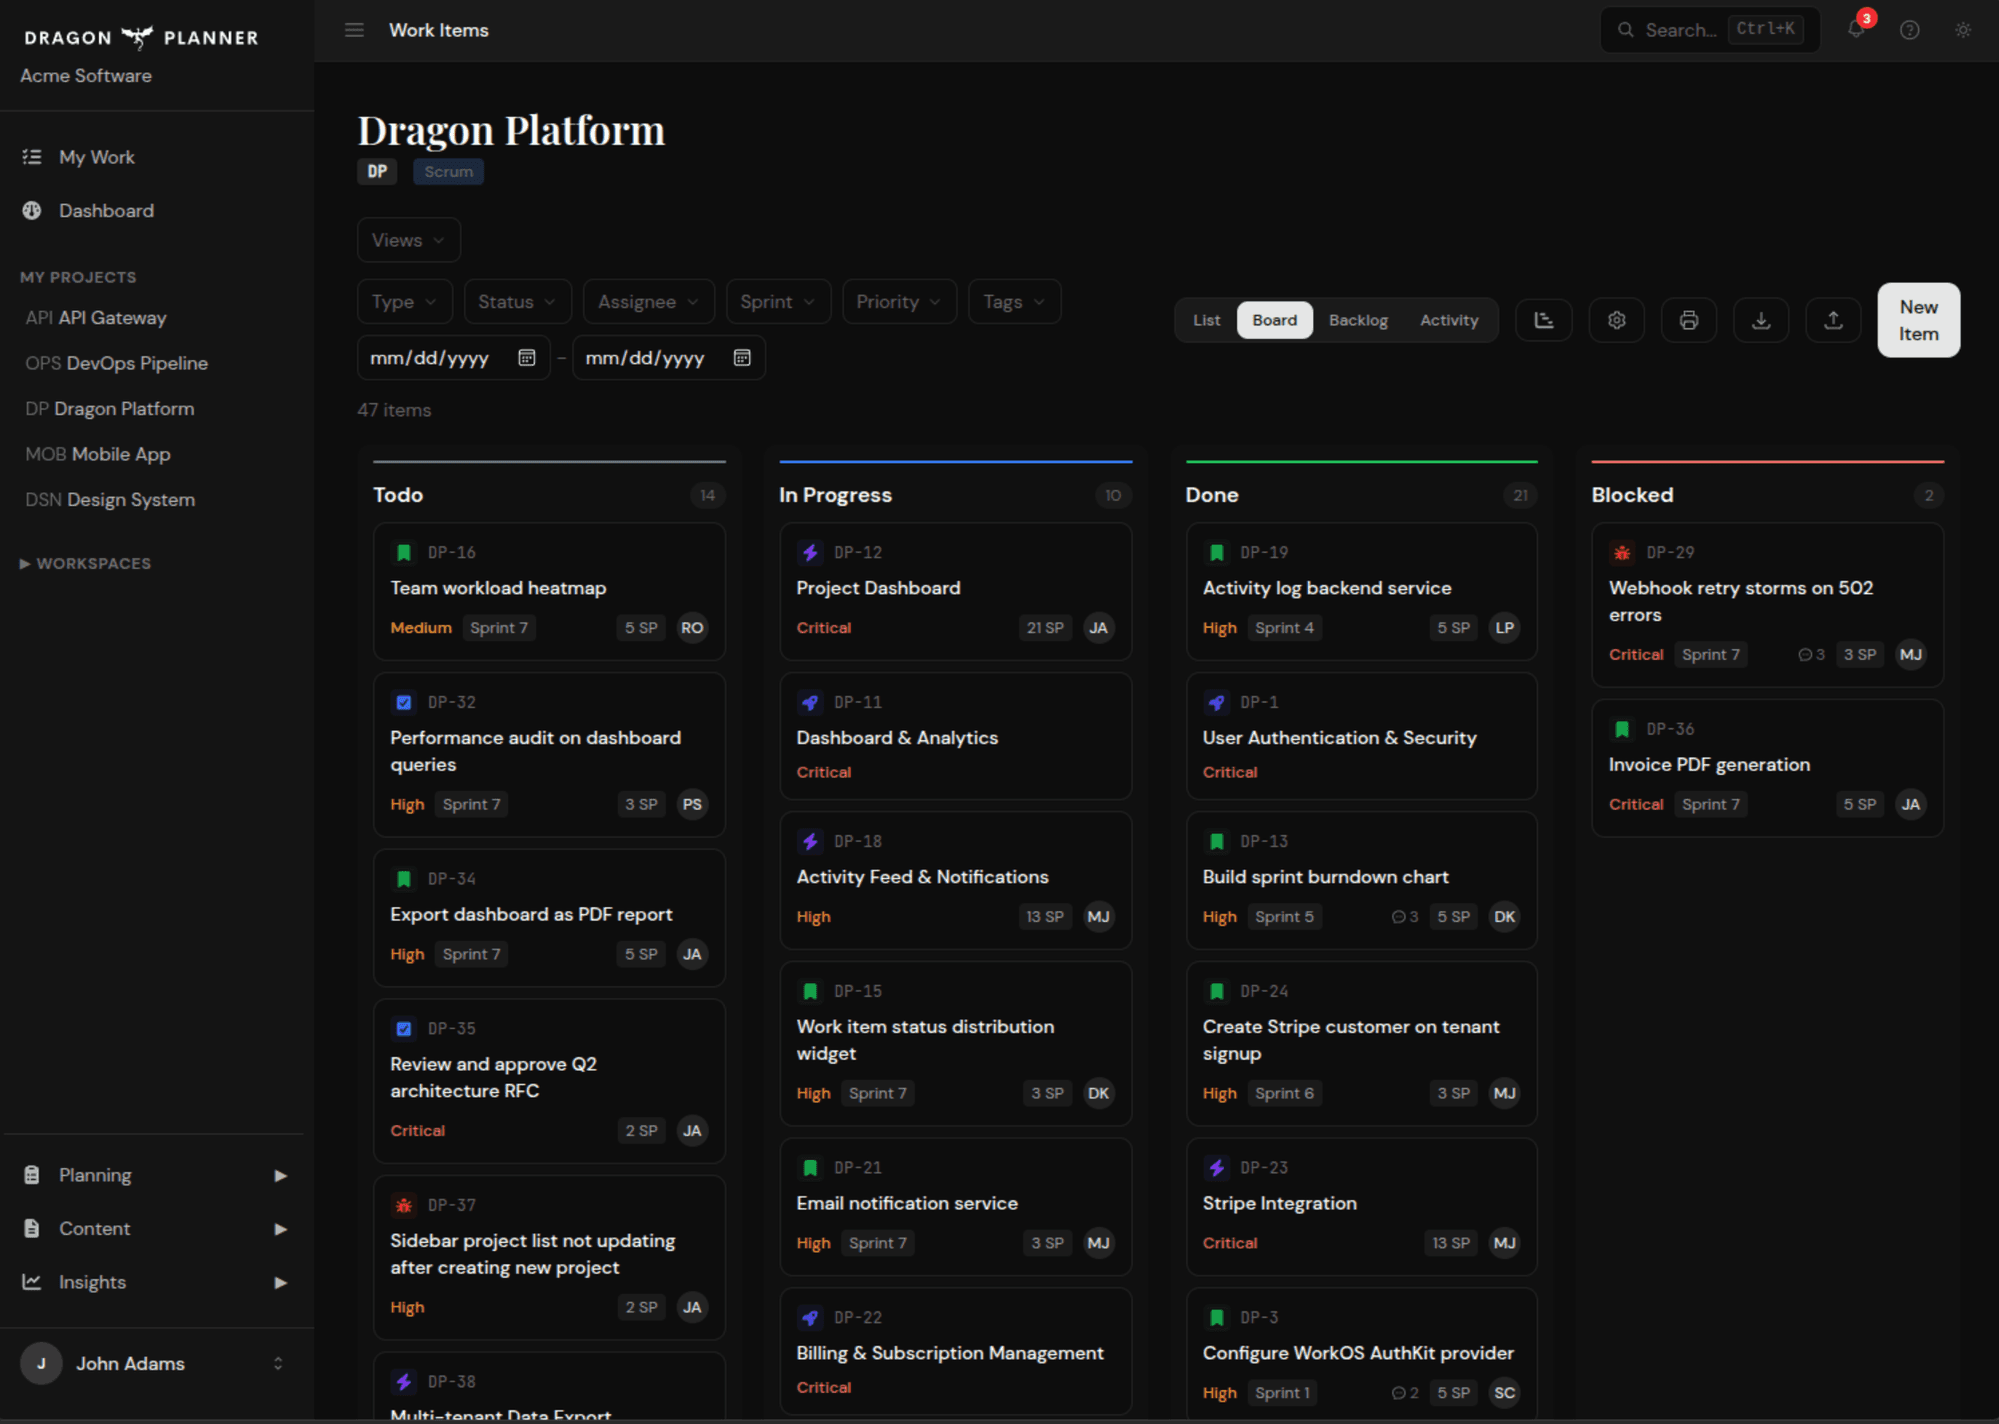Collapse the sidebar using the hamburger icon
Viewport: 1999px width, 1424px height.
click(x=354, y=30)
